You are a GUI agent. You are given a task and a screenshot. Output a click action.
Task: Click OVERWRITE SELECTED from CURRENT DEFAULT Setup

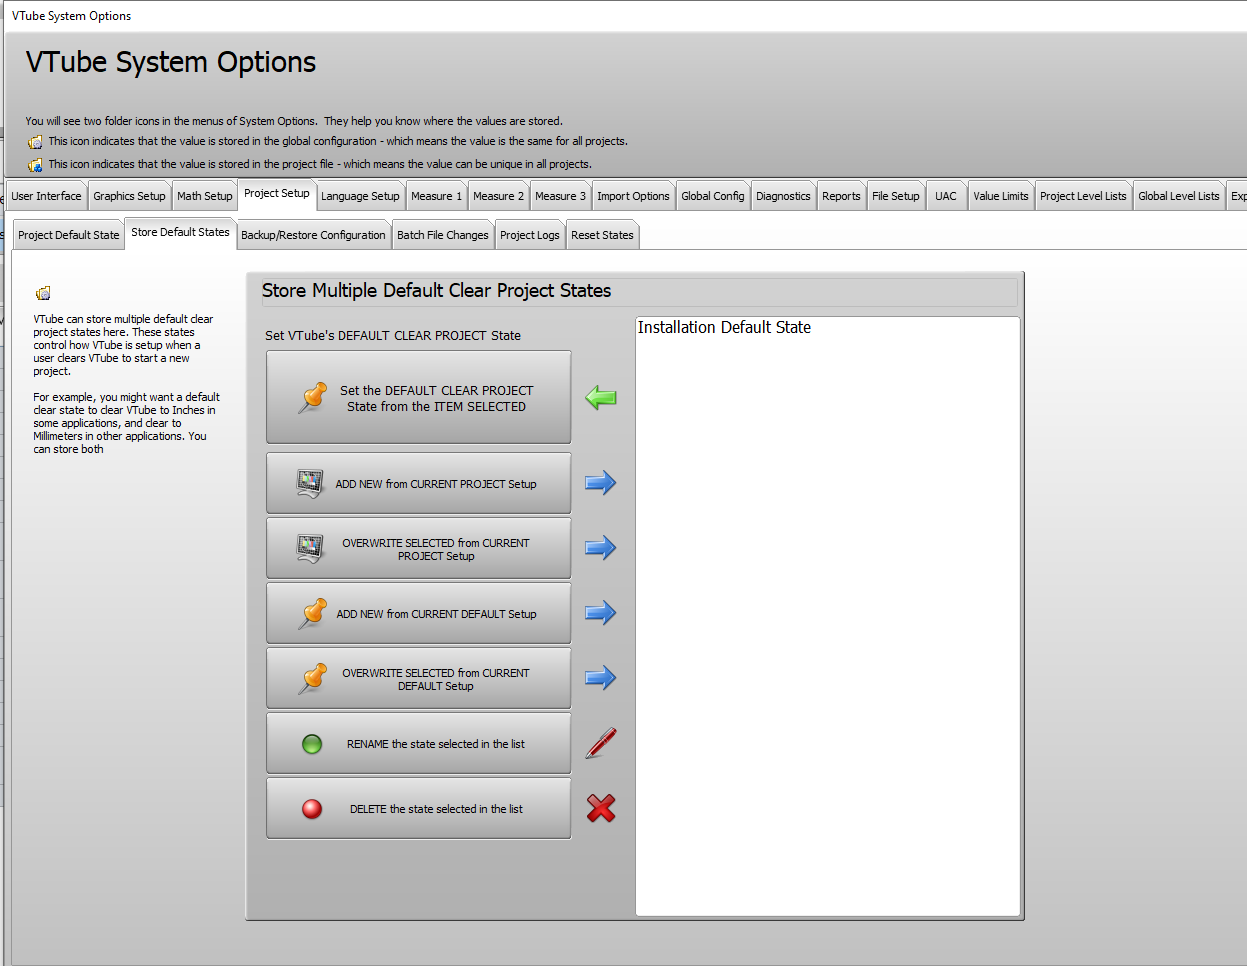[x=419, y=678]
